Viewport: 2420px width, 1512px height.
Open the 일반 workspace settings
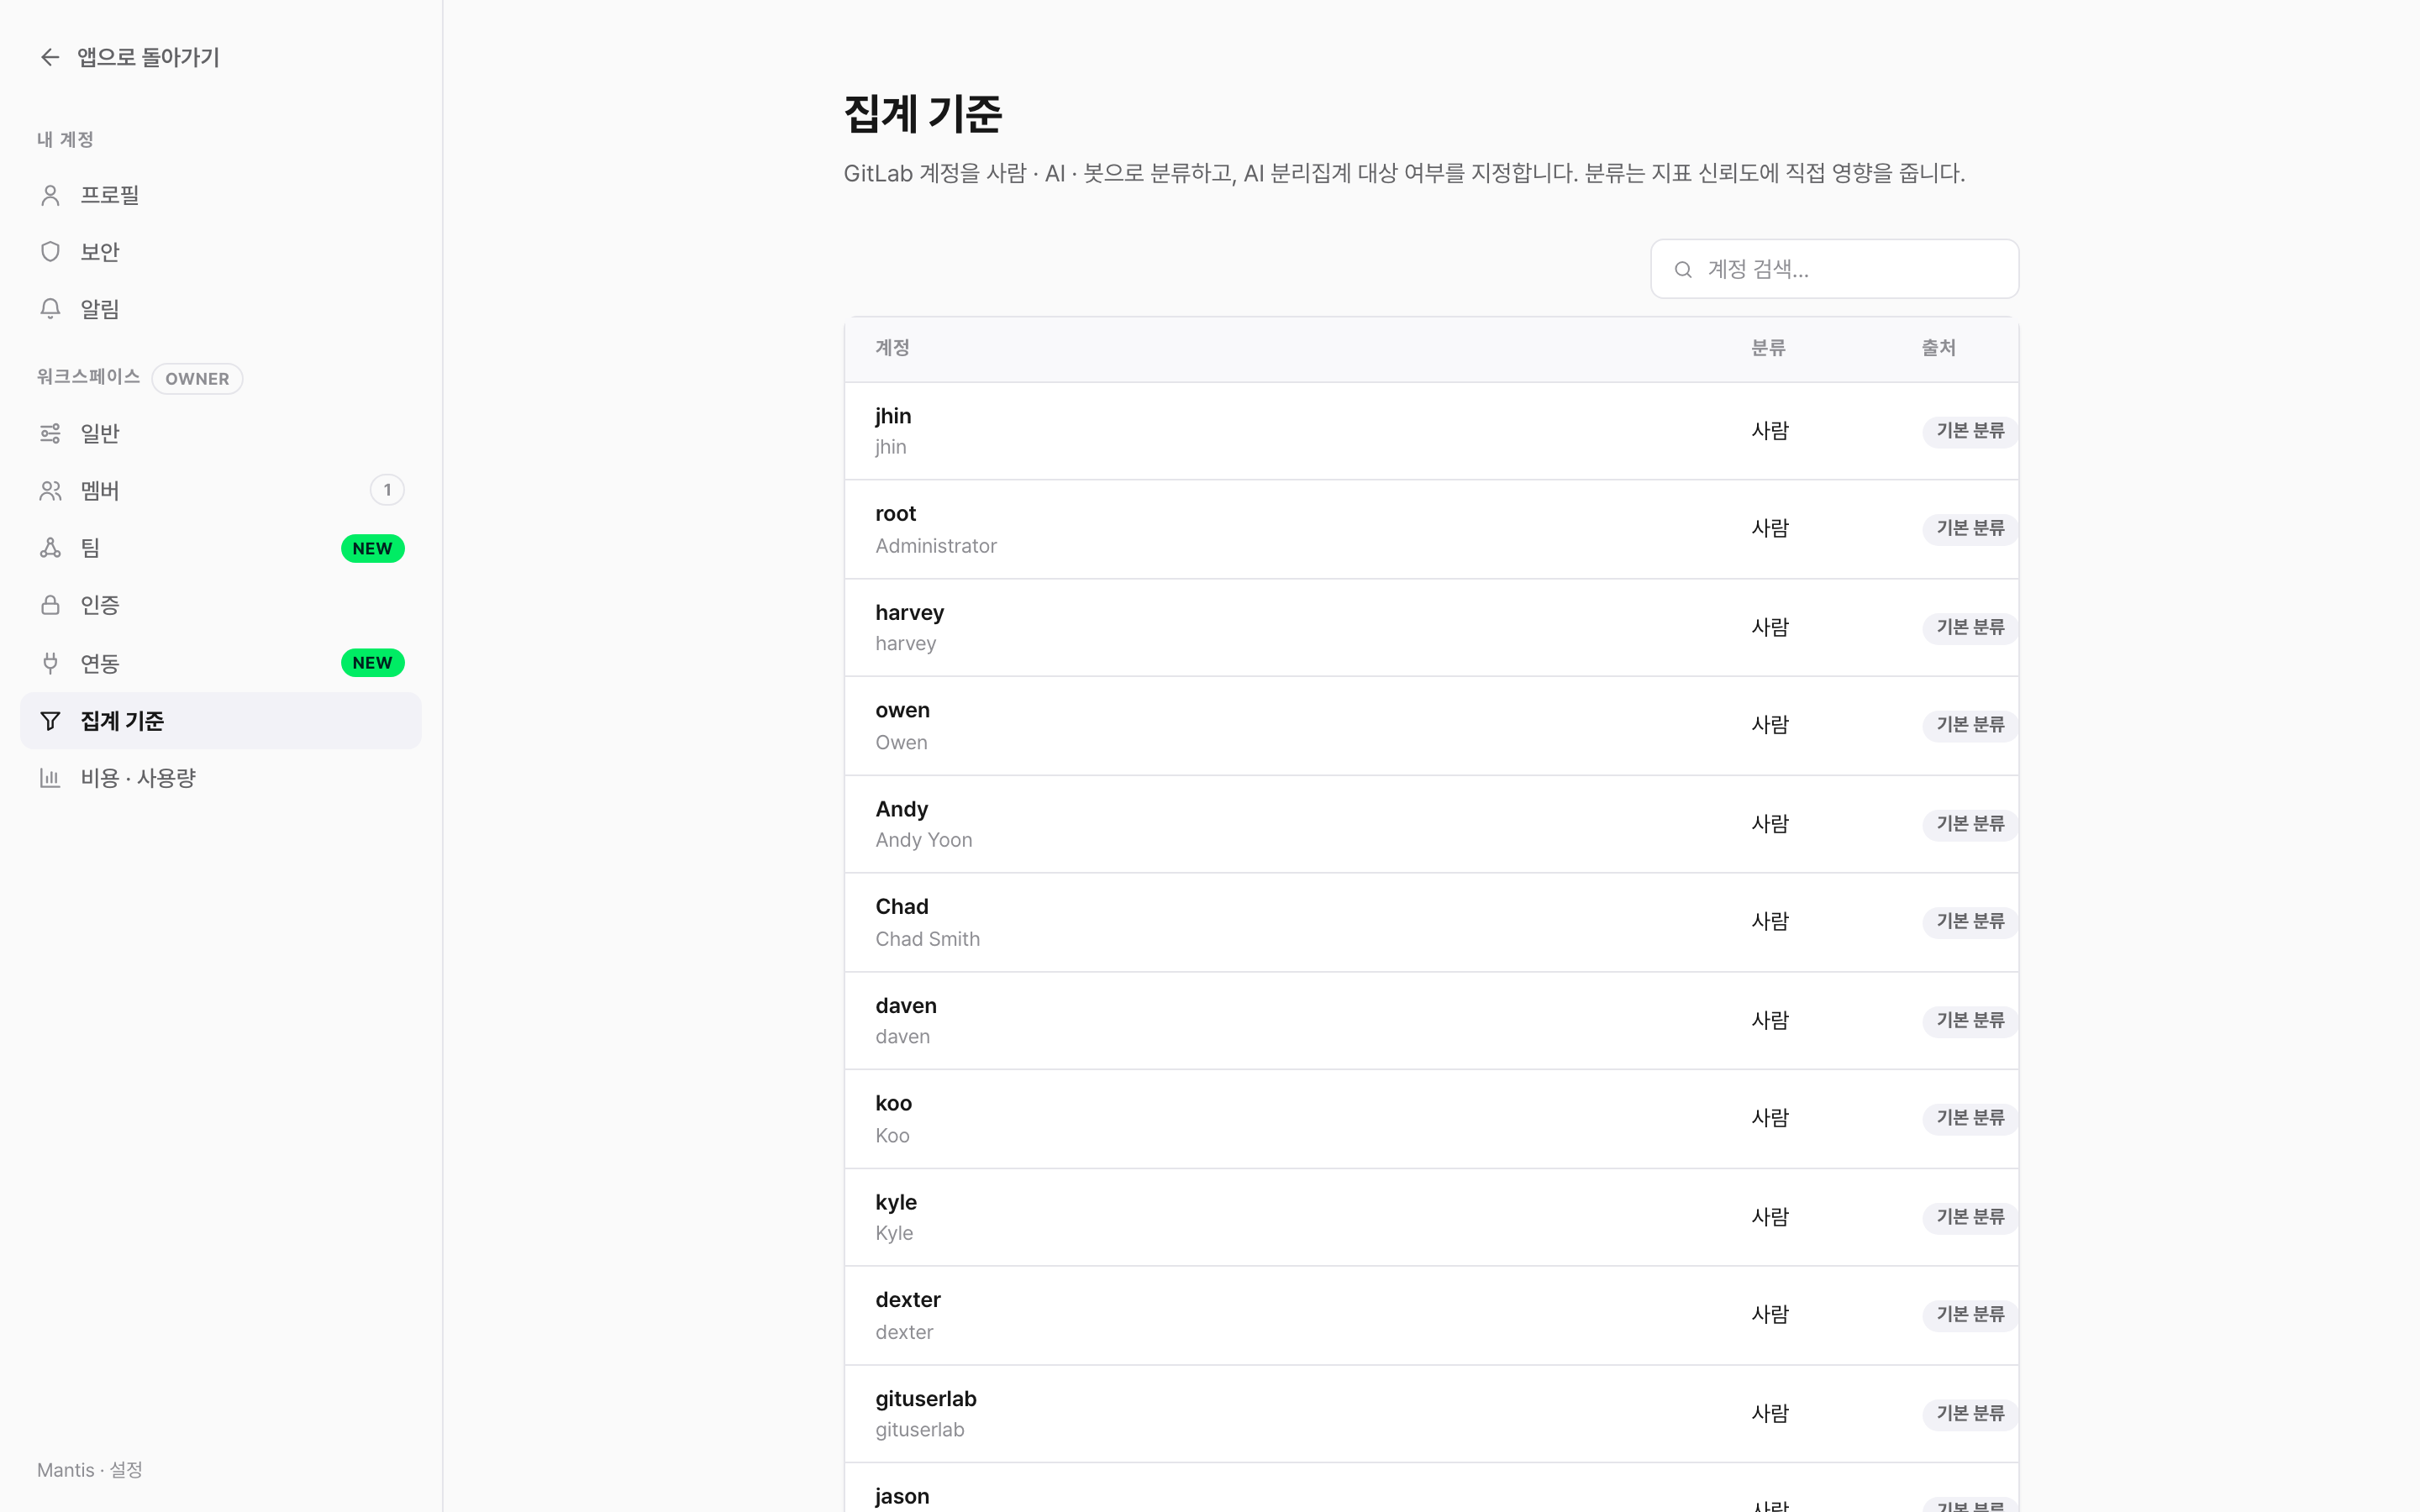point(221,433)
